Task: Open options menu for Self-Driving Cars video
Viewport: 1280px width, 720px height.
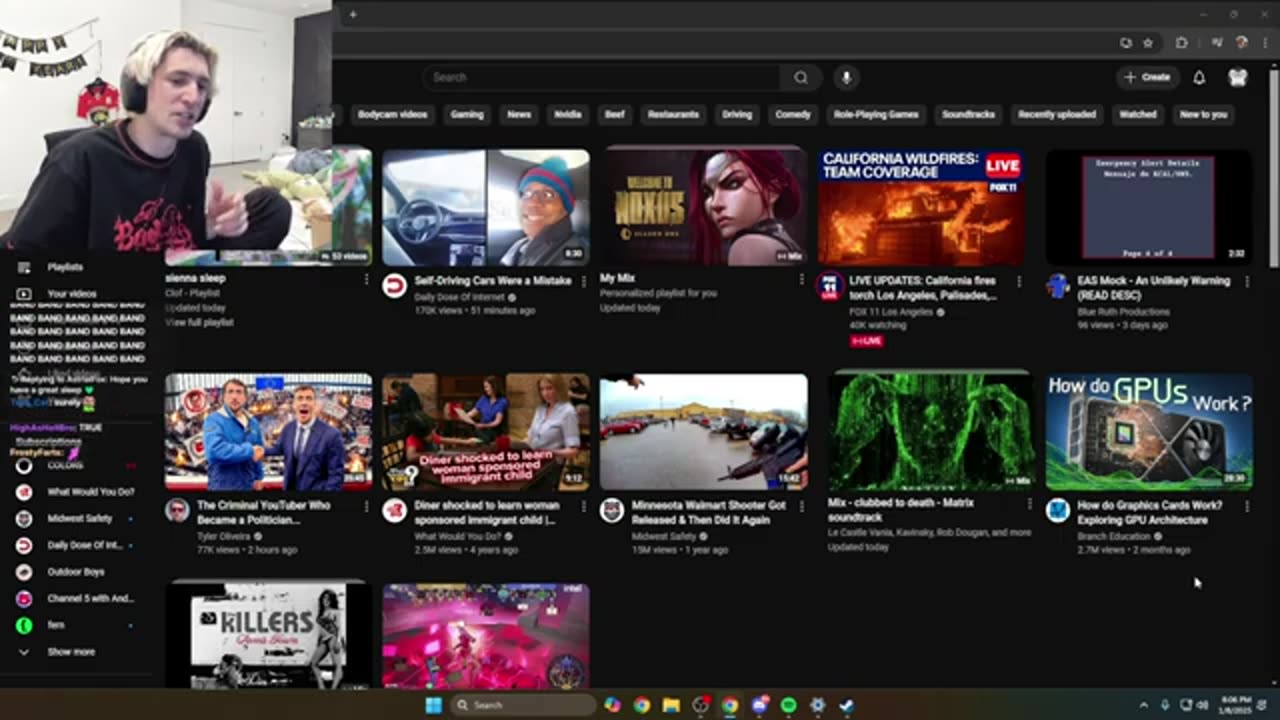Action: [x=584, y=282]
